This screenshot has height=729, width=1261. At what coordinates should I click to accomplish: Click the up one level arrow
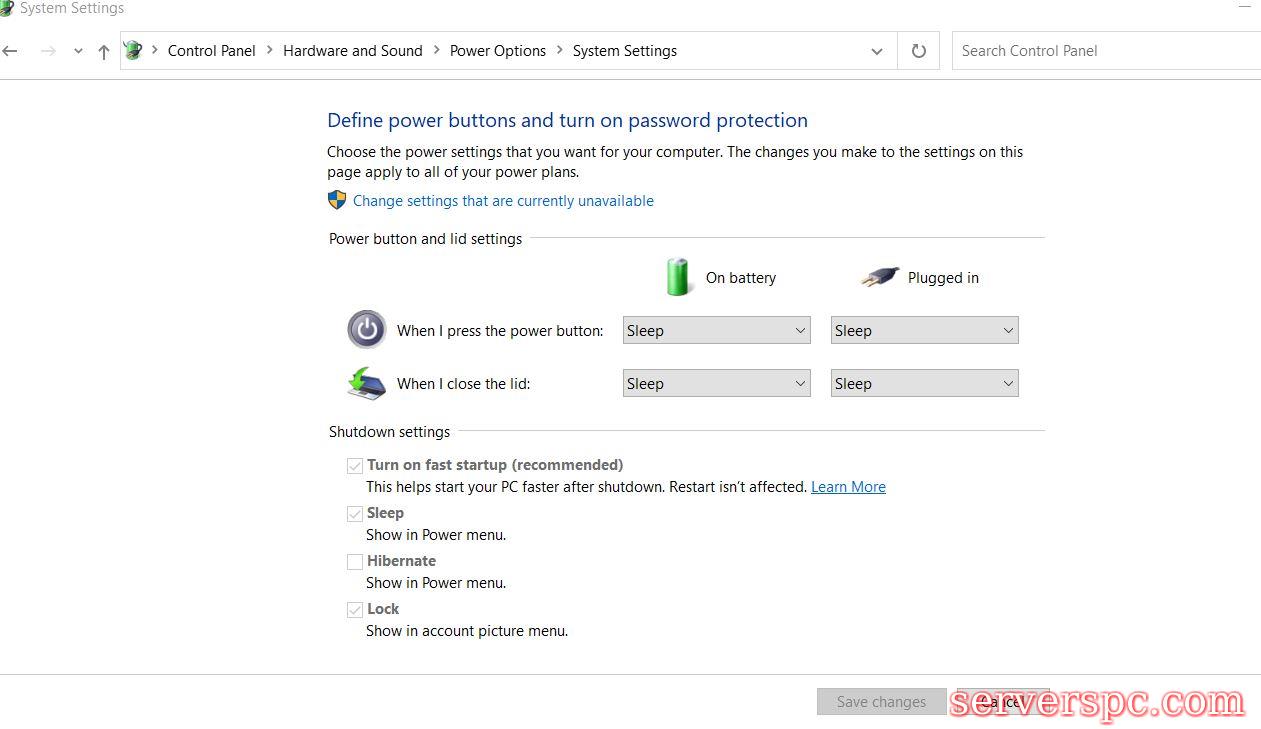pyautogui.click(x=103, y=52)
